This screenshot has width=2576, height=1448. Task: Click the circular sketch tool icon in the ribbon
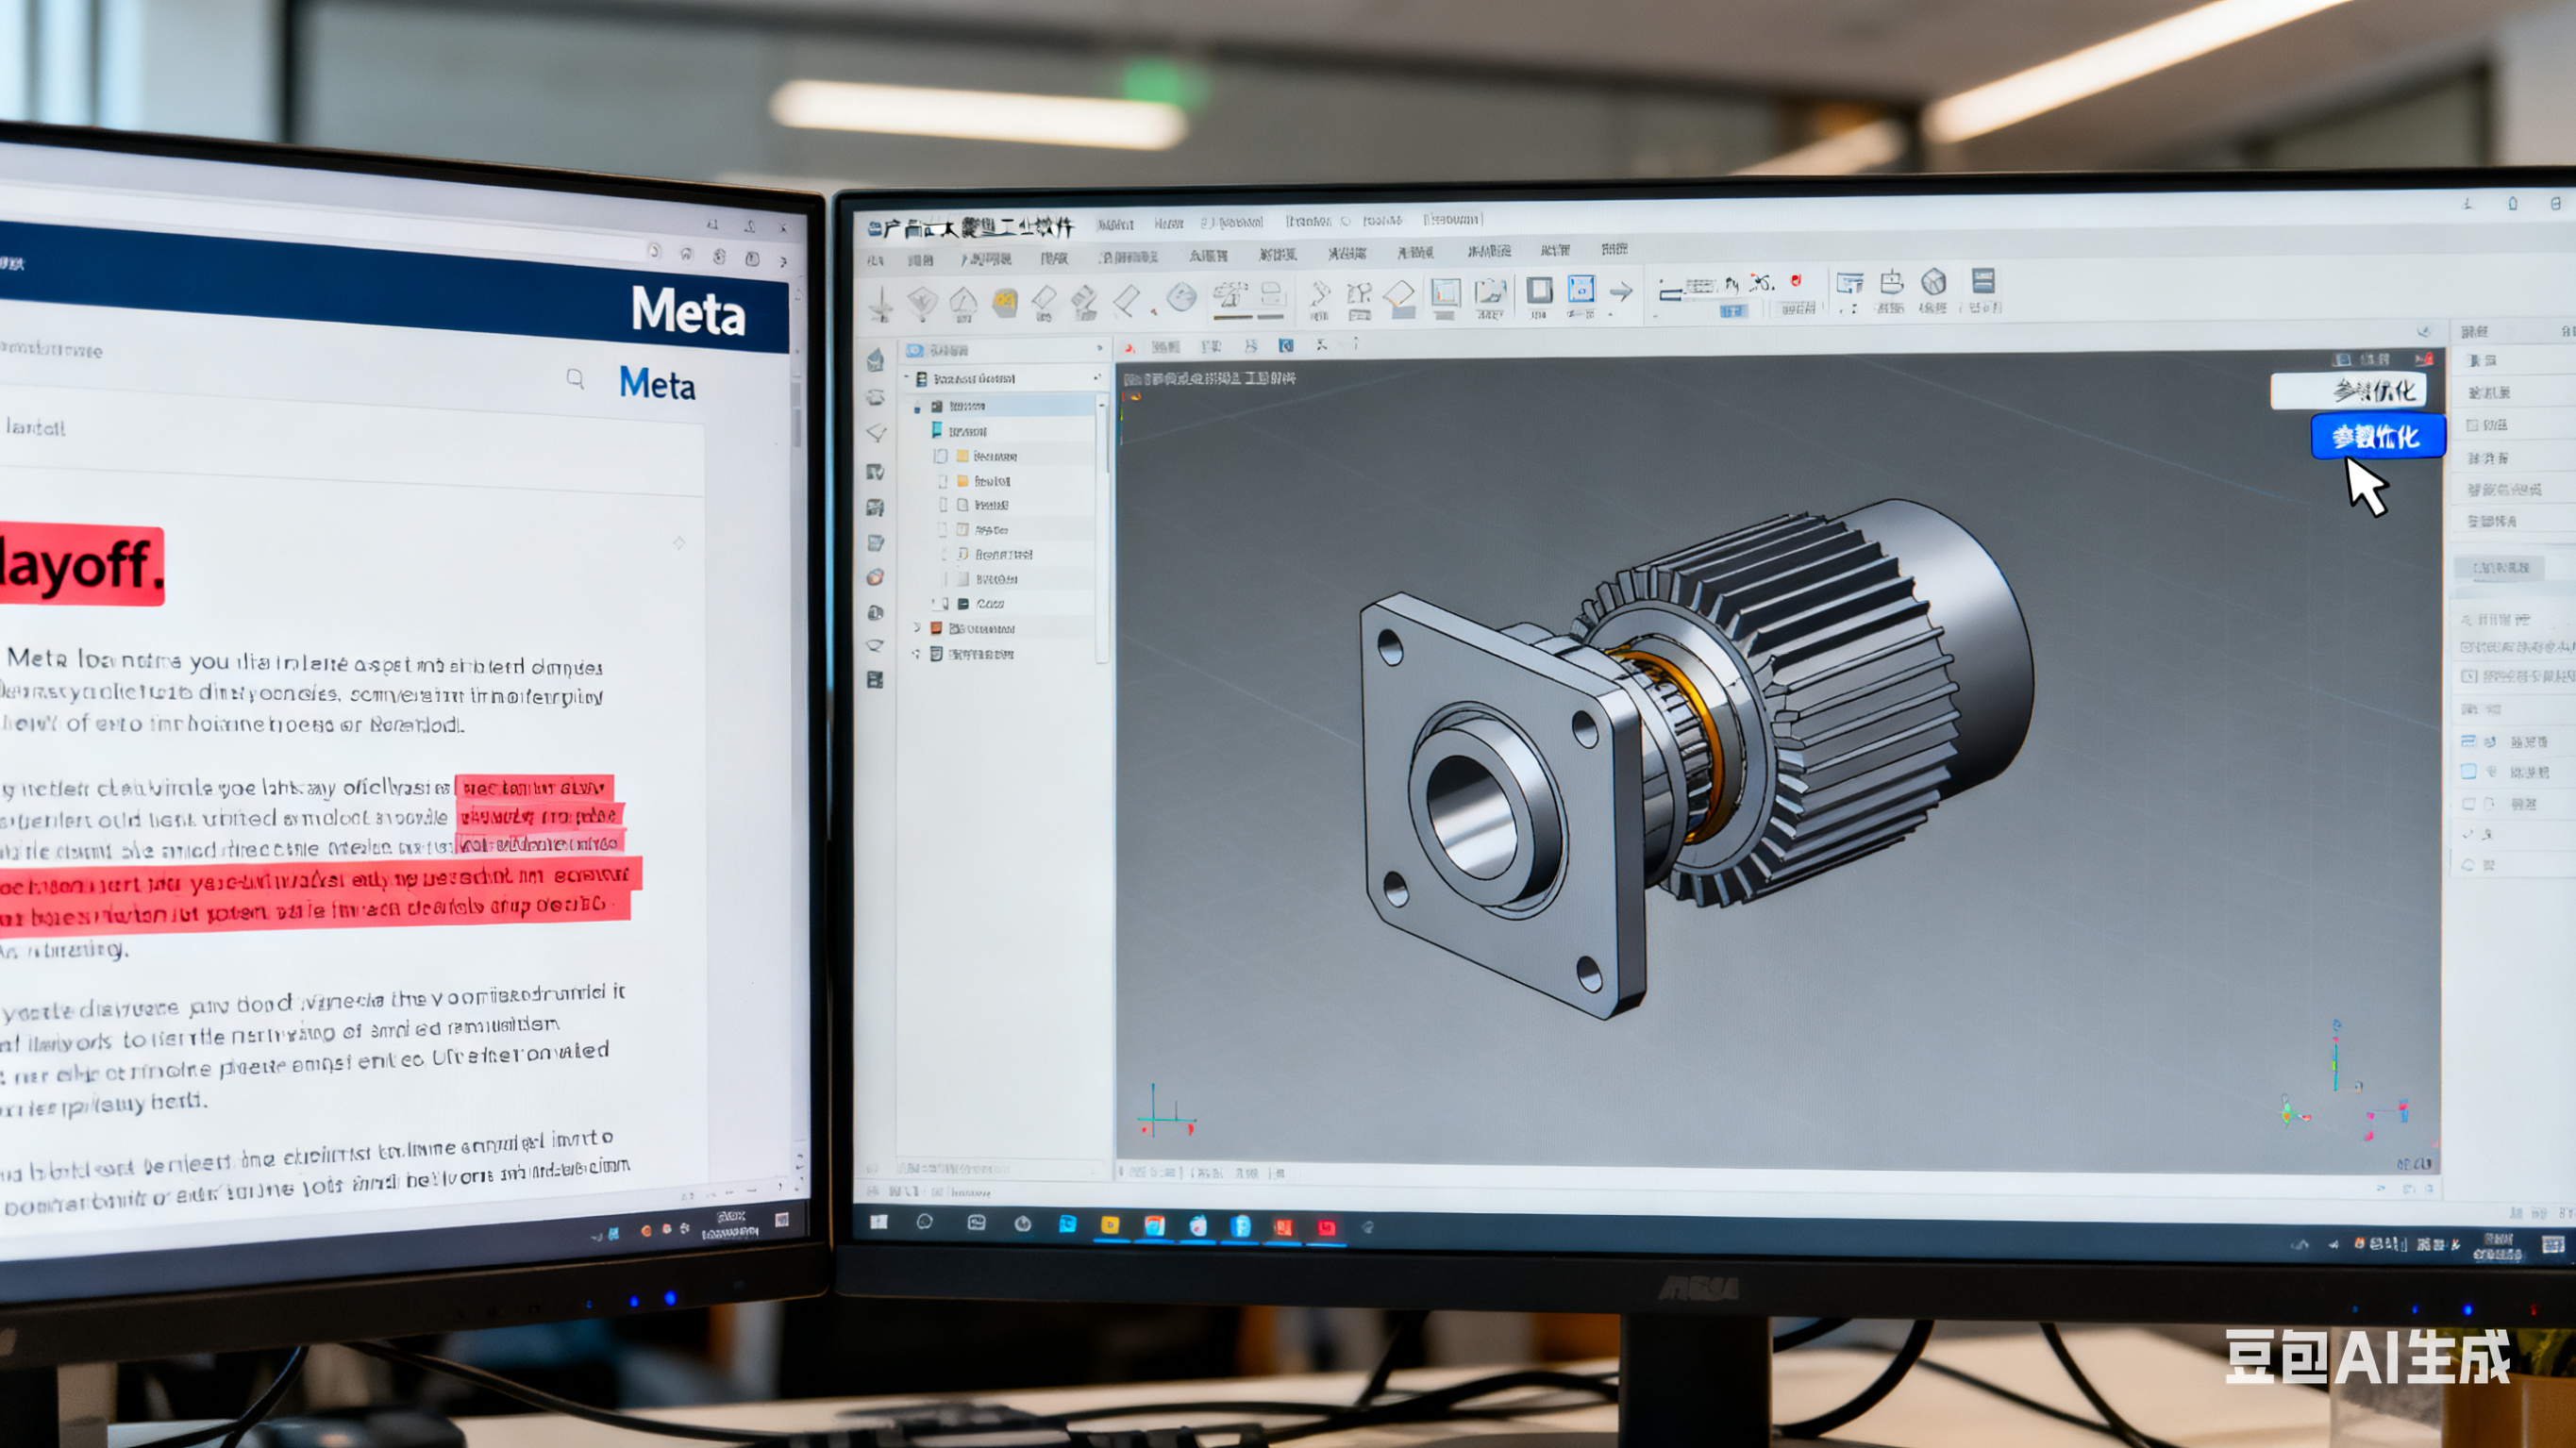1182,297
